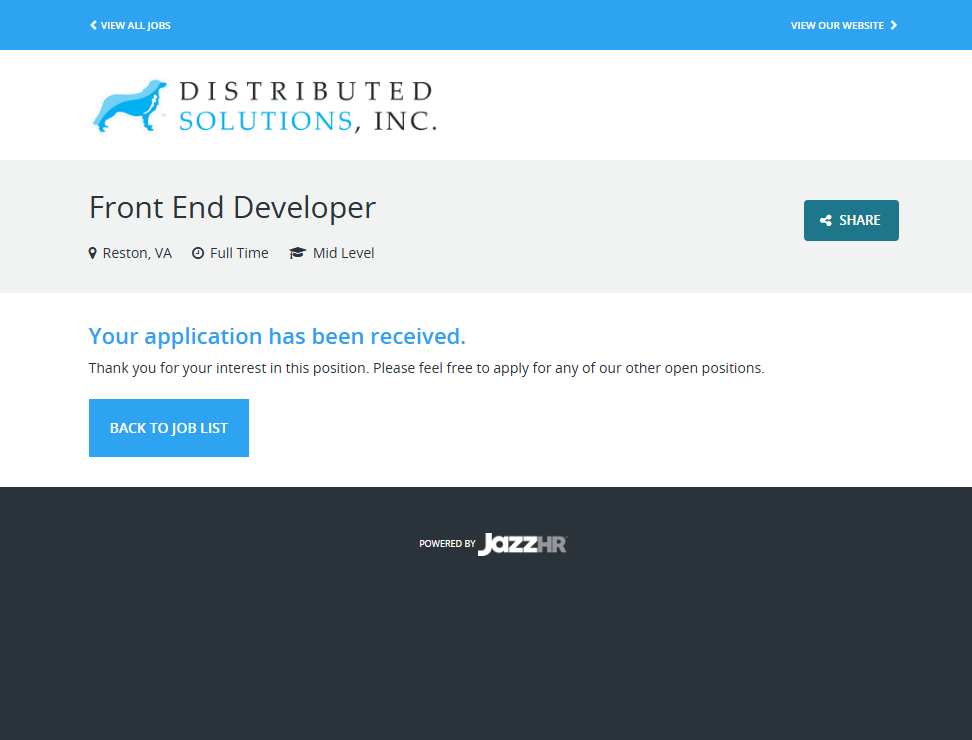Click the left chevron beside View All Jobs

(x=93, y=25)
